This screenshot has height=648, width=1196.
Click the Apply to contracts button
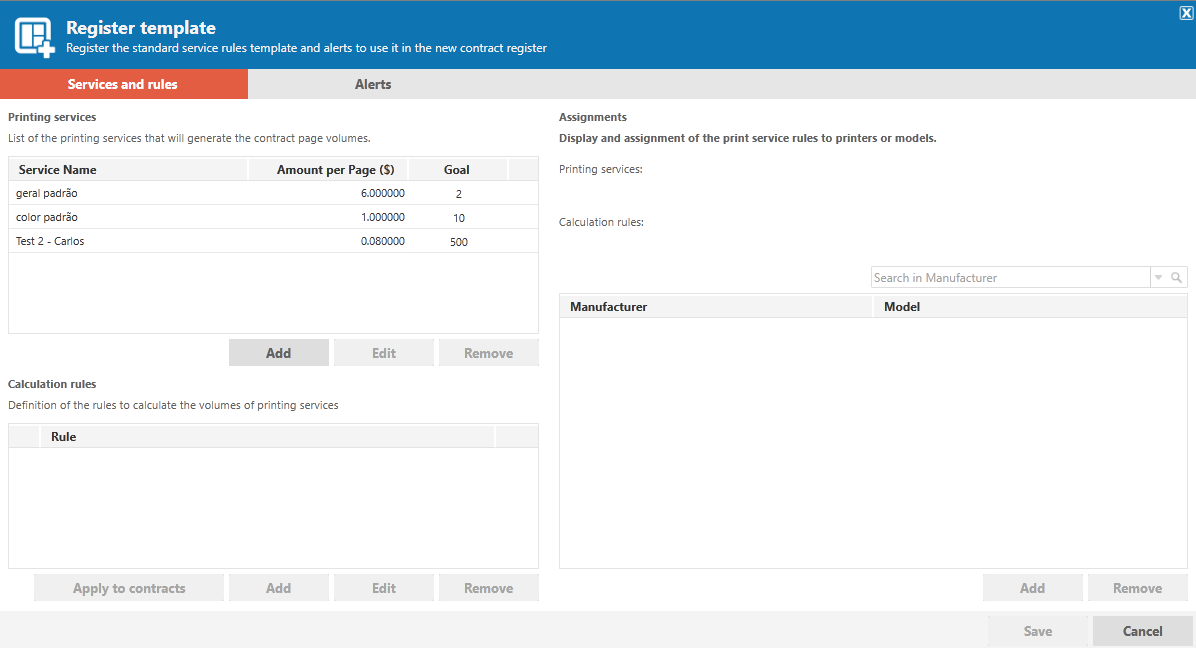tap(129, 588)
